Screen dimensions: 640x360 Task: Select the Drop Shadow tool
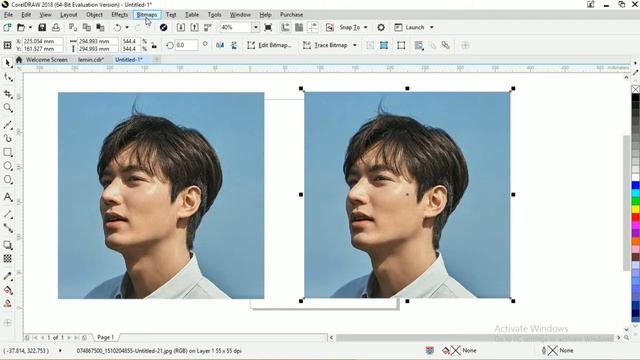(7, 245)
